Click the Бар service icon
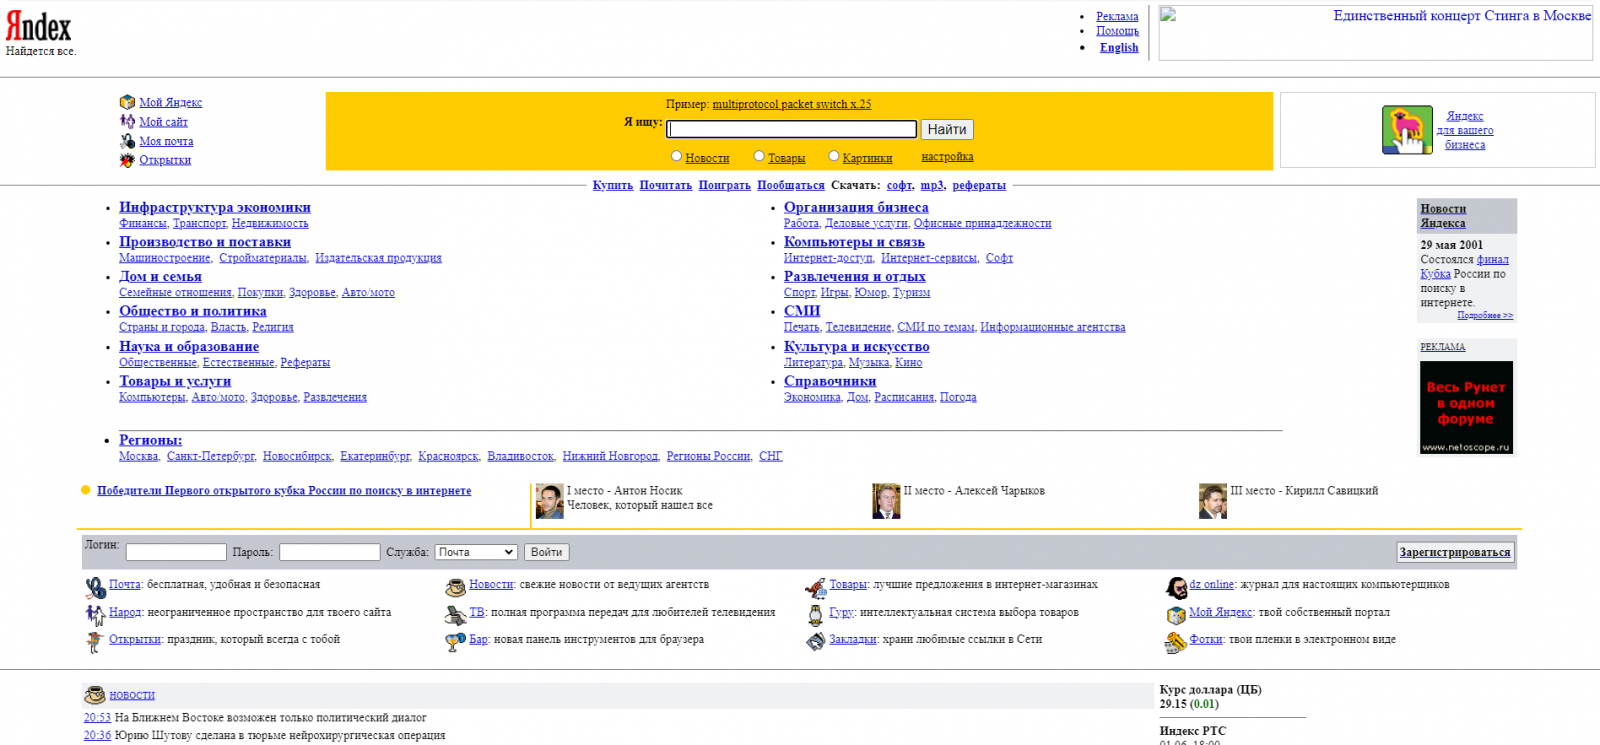Viewport: 1600px width, 745px height. point(456,641)
